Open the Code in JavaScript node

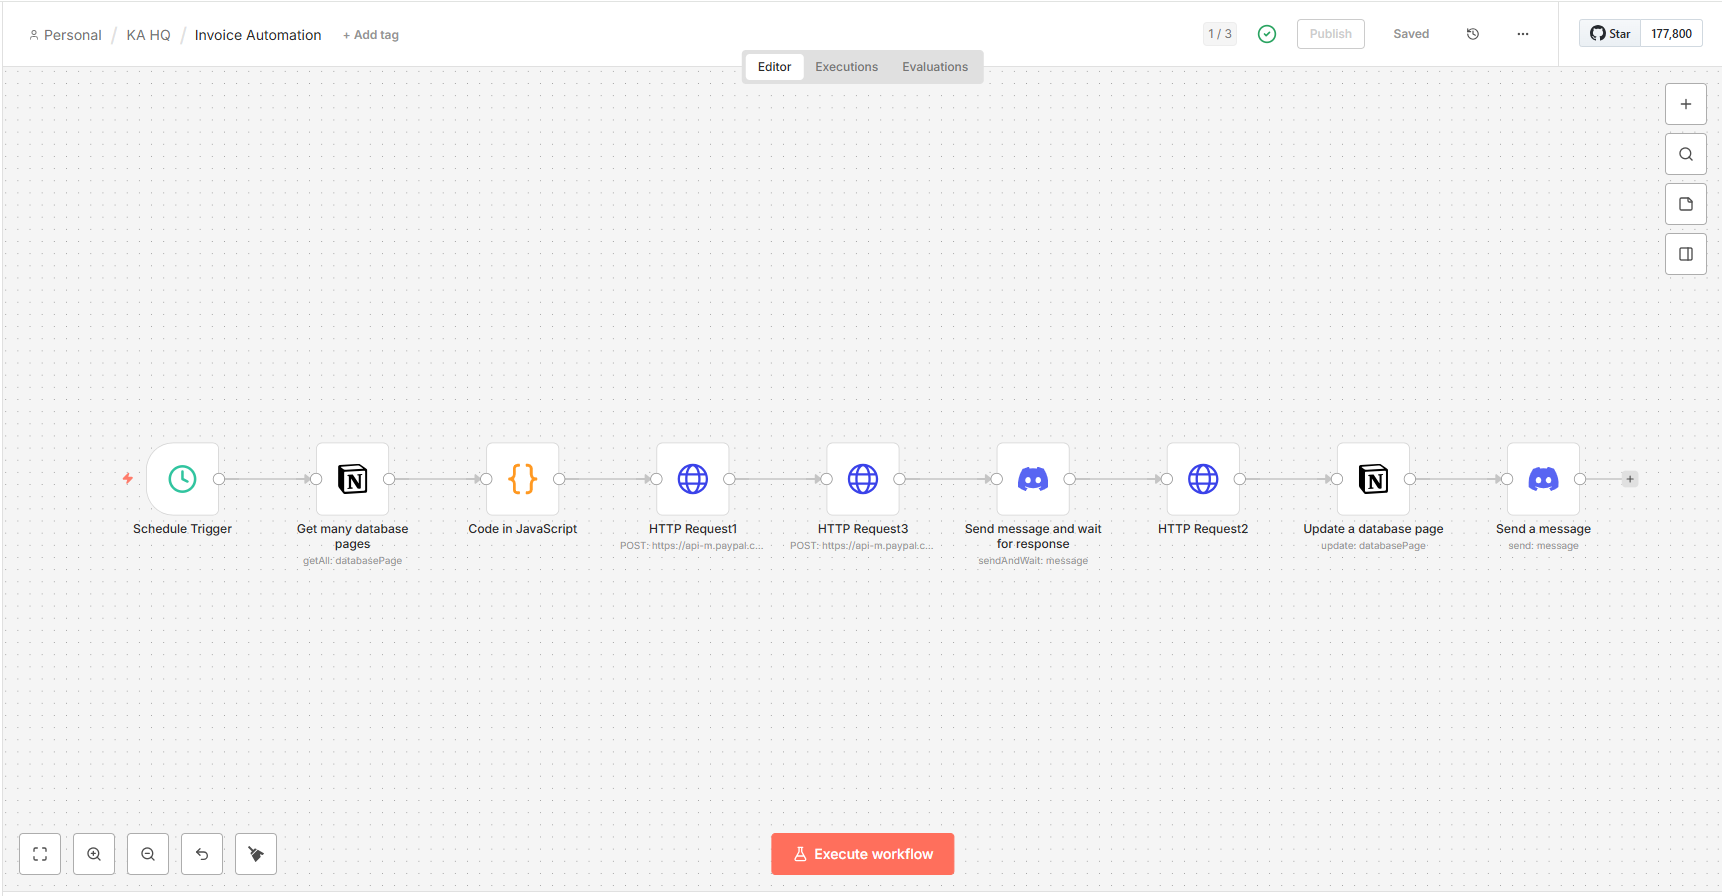pyautogui.click(x=522, y=479)
